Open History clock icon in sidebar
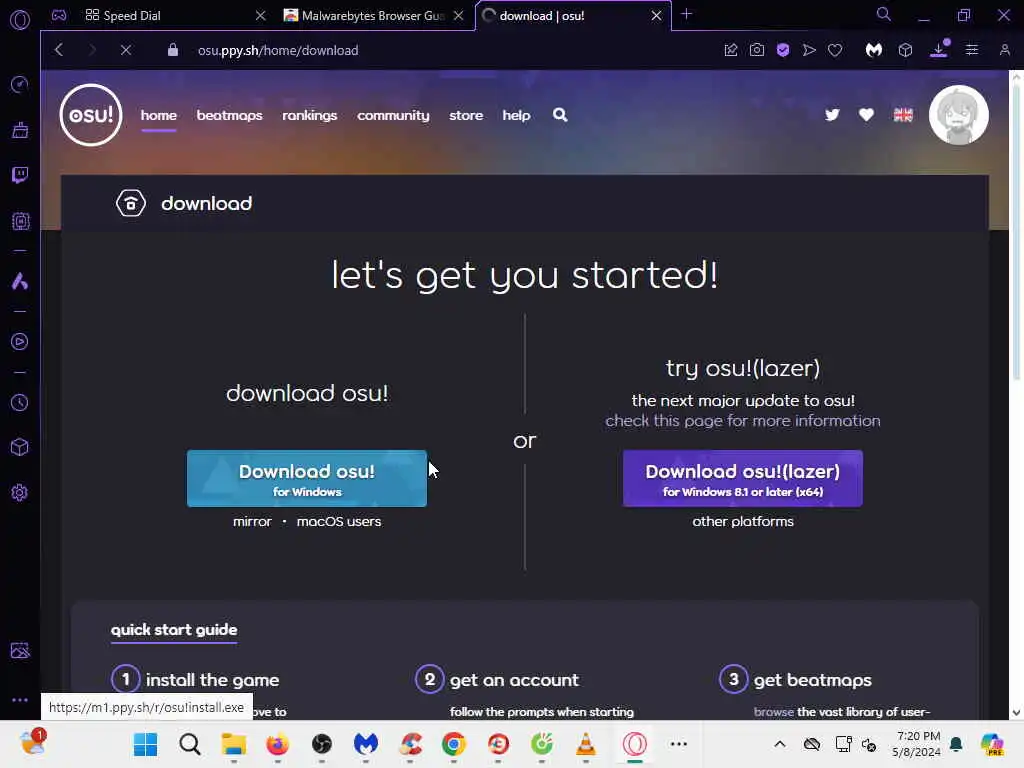 point(20,402)
